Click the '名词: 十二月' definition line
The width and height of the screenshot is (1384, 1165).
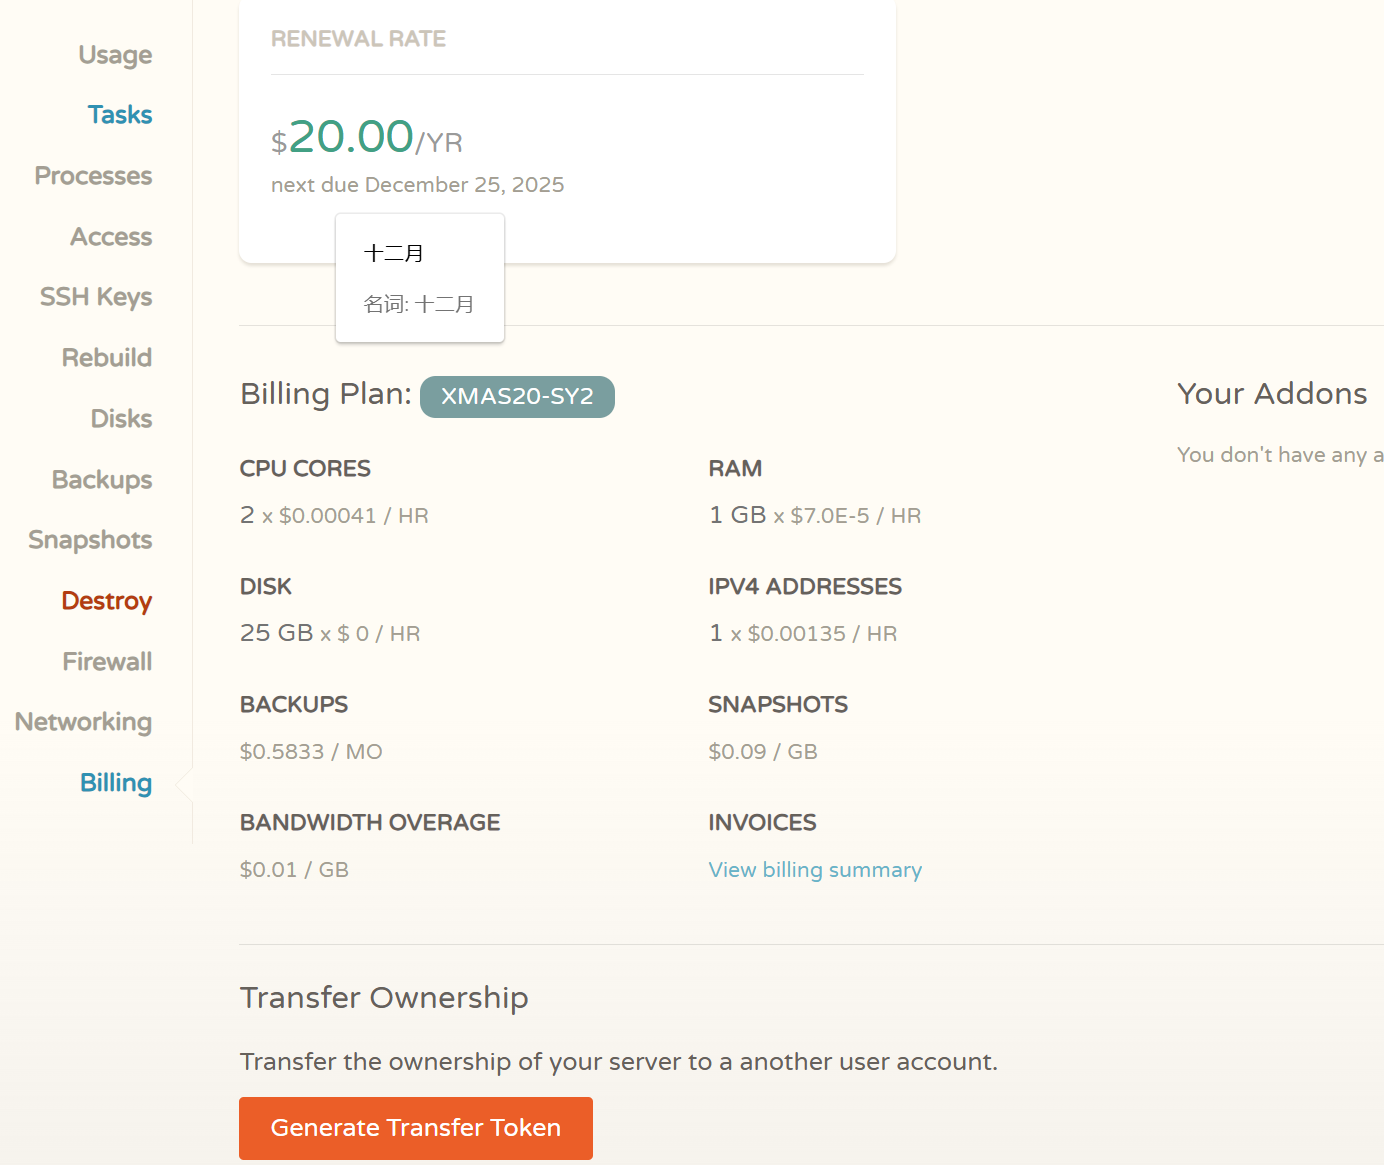click(419, 304)
